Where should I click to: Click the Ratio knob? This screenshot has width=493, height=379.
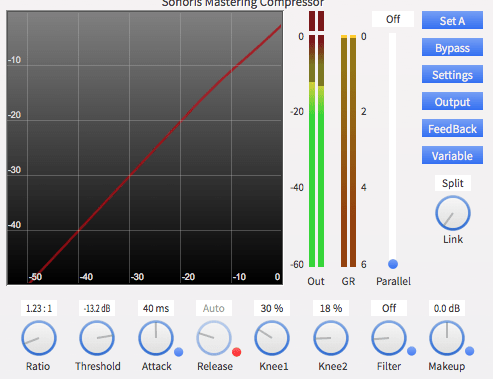39,338
